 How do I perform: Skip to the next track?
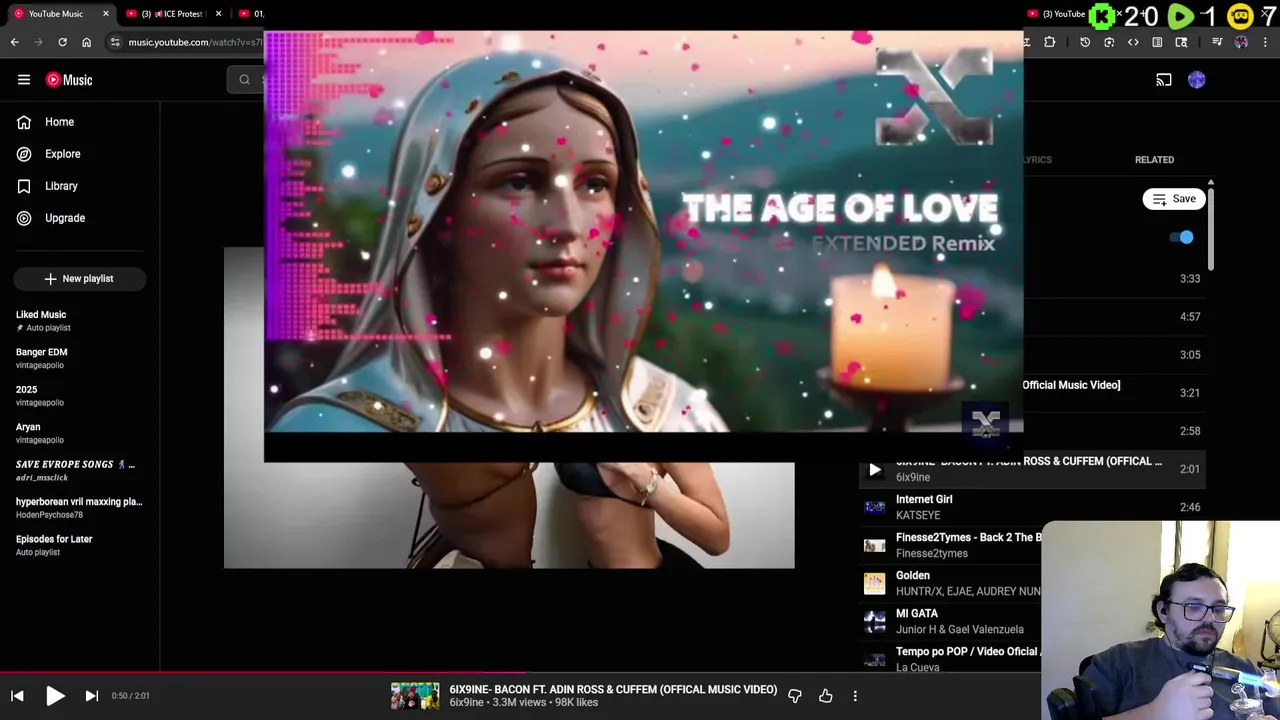click(x=91, y=696)
